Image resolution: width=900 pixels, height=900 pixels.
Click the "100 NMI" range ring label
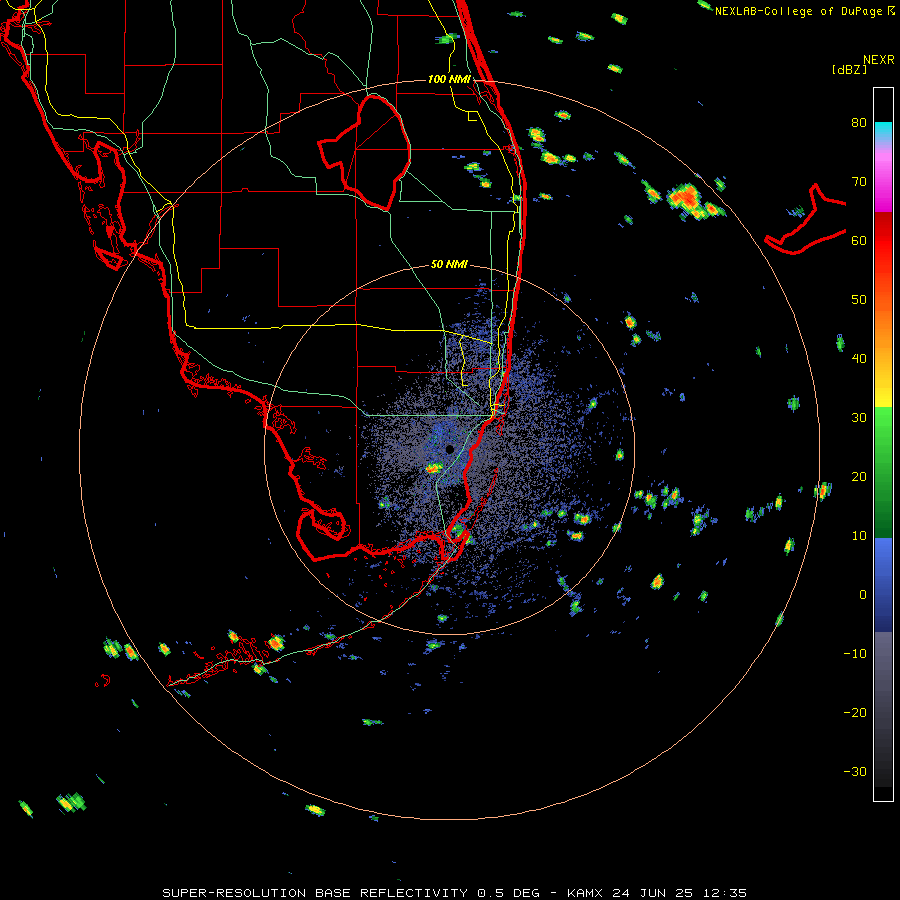449,79
